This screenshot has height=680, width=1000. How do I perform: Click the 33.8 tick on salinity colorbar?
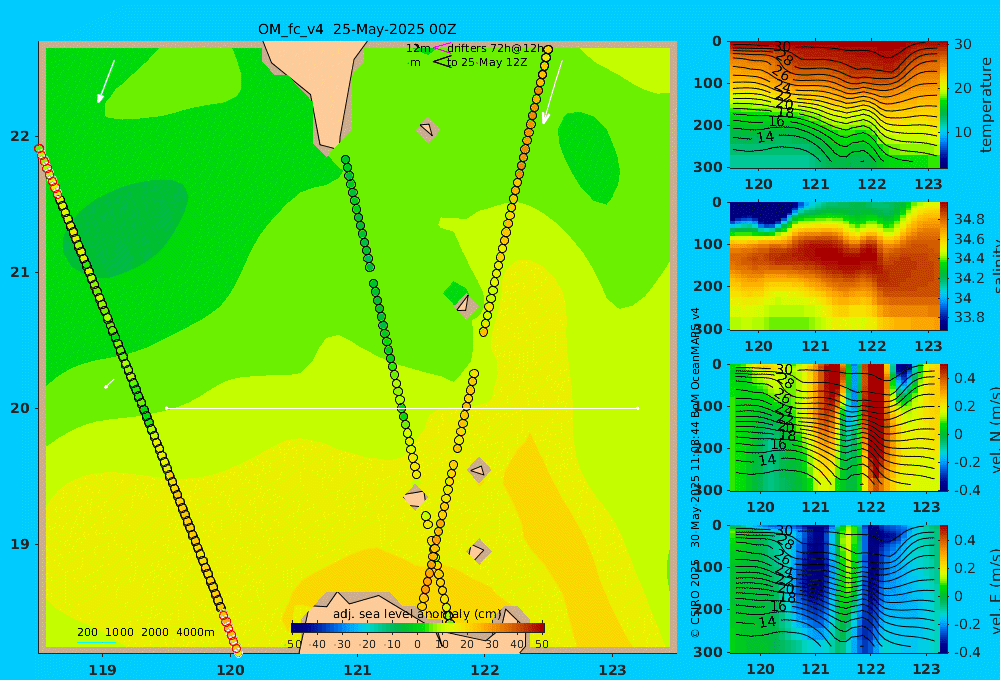click(x=969, y=317)
